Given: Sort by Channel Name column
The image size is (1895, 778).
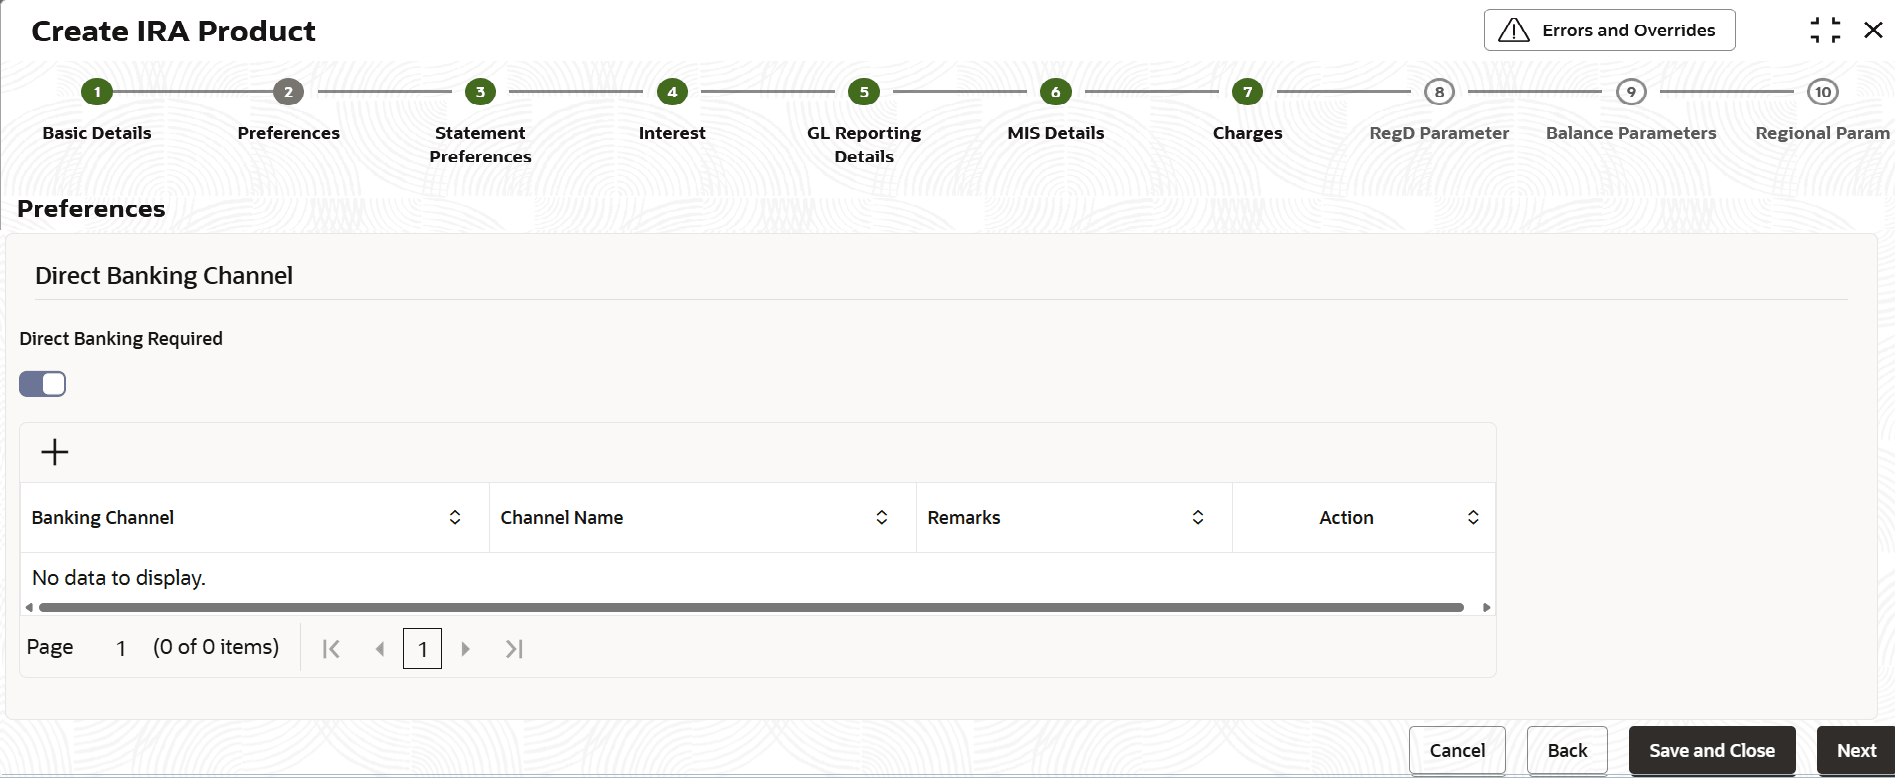Looking at the screenshot, I should [882, 517].
